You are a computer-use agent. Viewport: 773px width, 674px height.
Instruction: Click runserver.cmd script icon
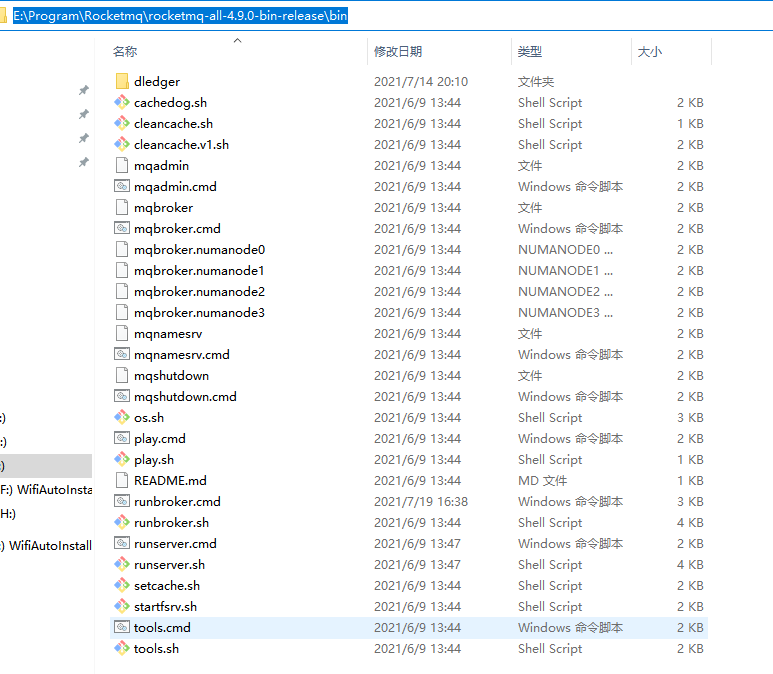(122, 543)
